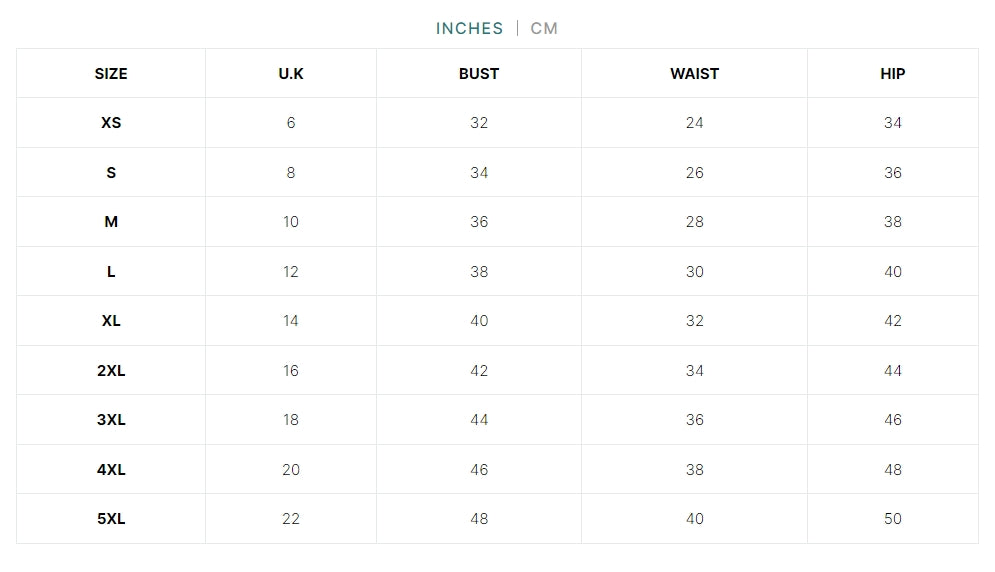Click the BUST column header

coord(479,74)
